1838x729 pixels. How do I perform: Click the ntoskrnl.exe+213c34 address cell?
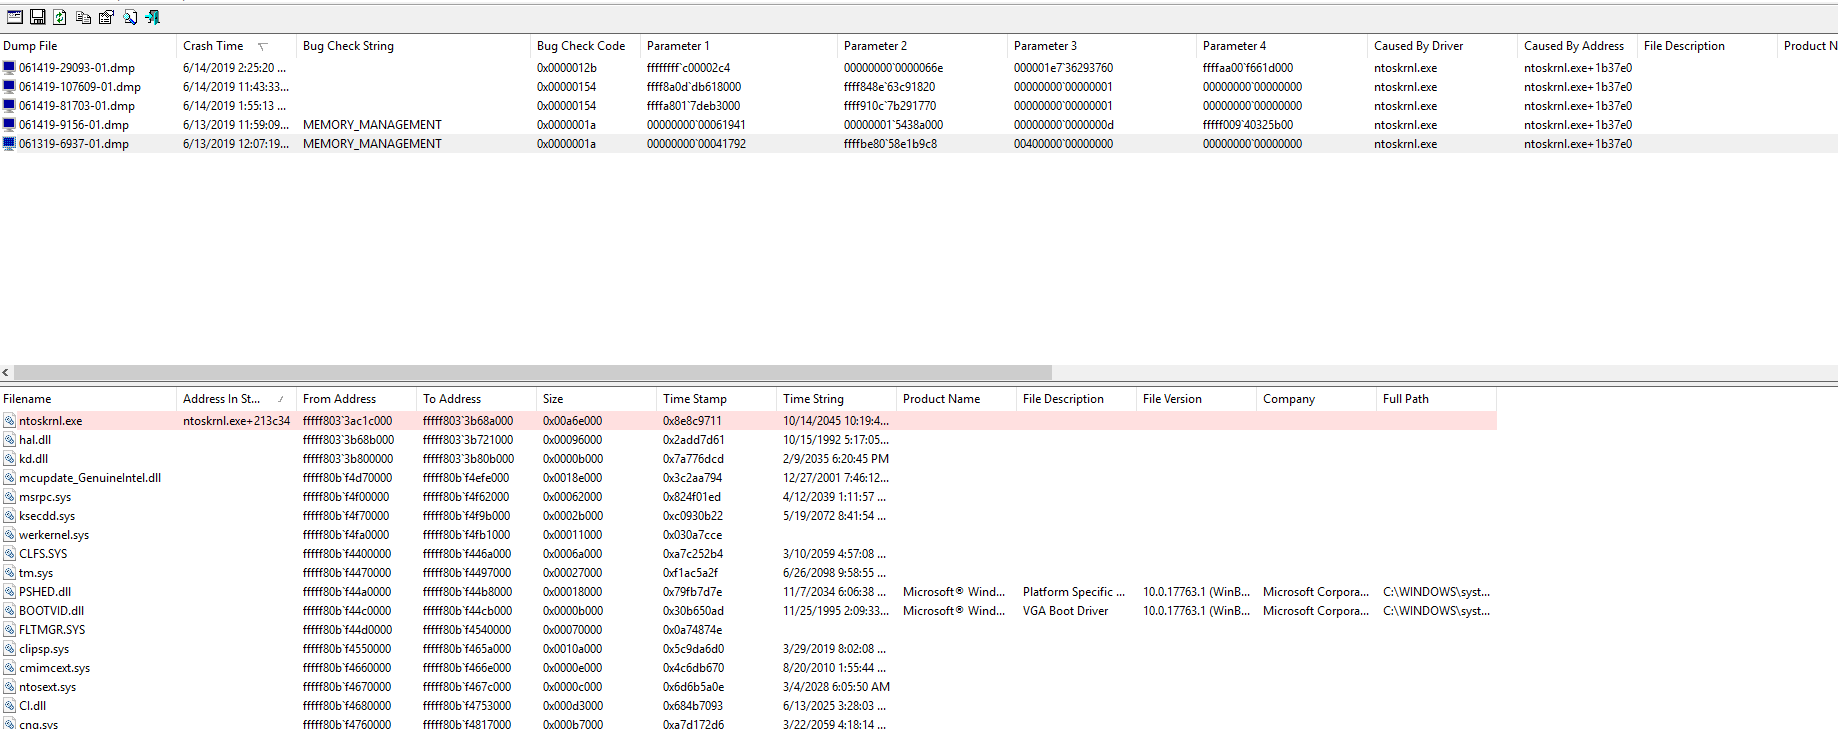236,421
